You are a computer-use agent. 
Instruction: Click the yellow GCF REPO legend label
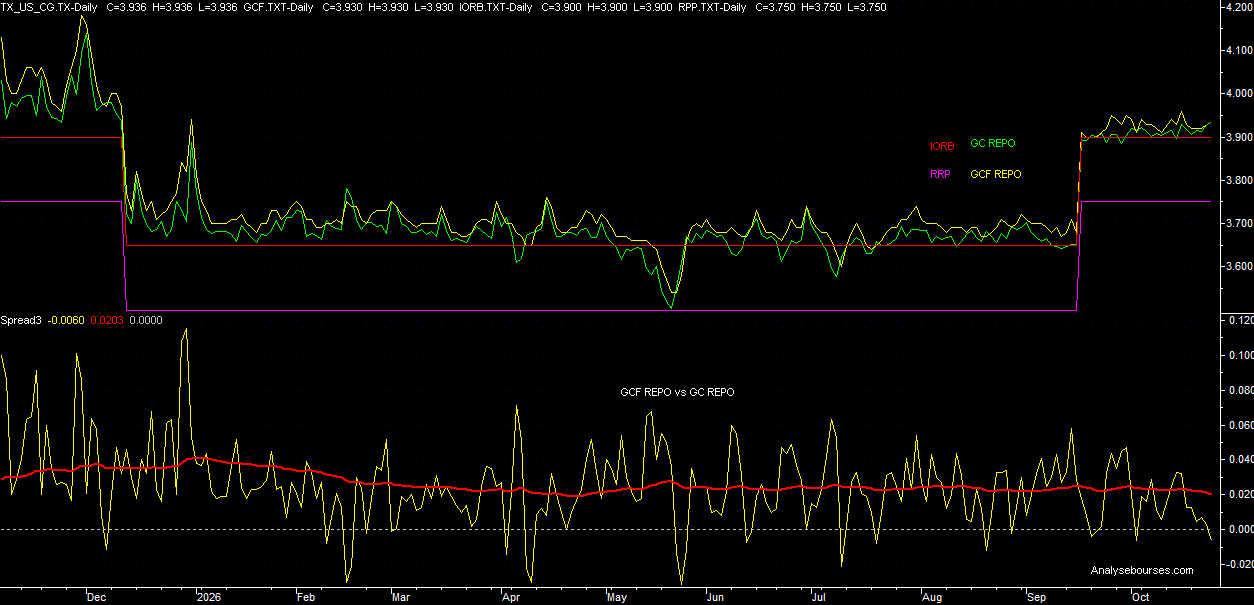[996, 174]
